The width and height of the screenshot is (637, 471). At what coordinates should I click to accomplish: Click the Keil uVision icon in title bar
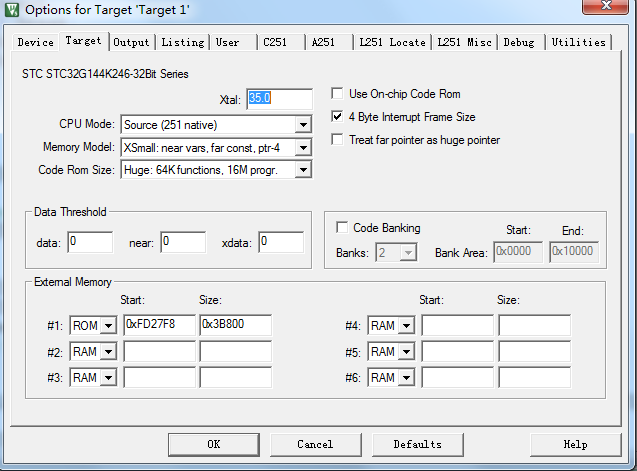tap(12, 9)
